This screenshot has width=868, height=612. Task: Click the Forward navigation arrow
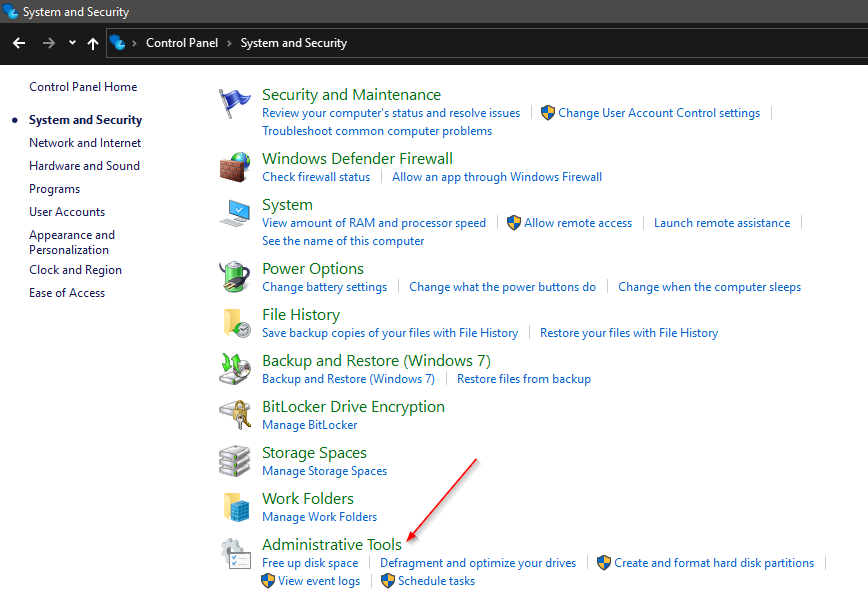point(49,43)
